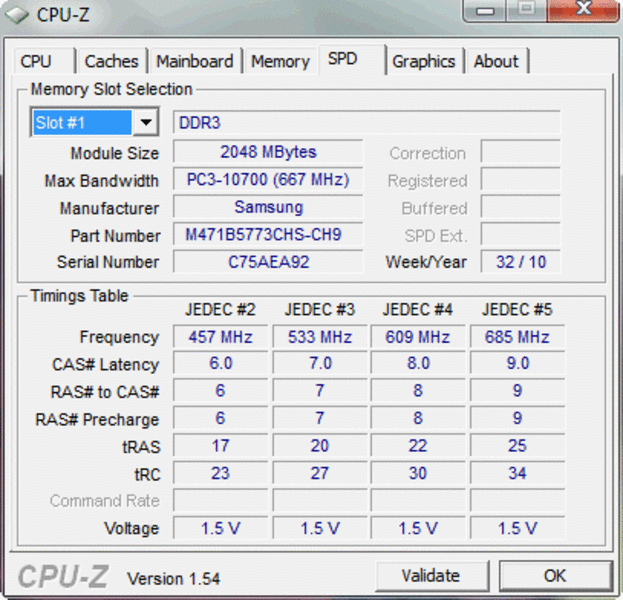Screen dimensions: 623x600
Task: Click the Version 1.54 text
Action: point(173,579)
